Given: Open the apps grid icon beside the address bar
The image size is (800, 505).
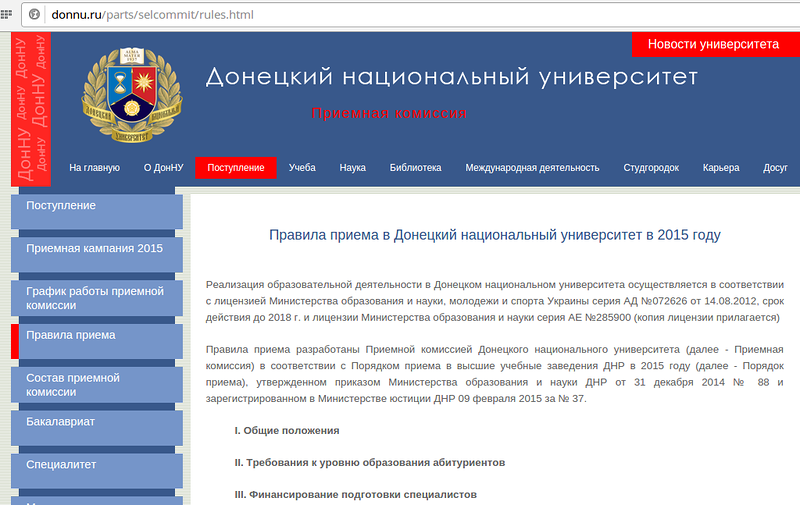Looking at the screenshot, I should click(6, 14).
